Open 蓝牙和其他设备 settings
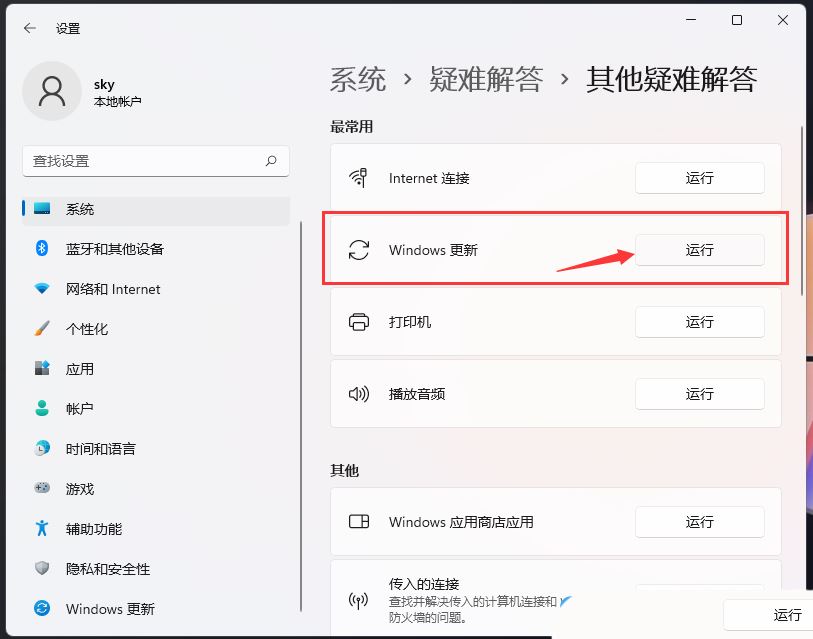Screen dimensions: 813x639 point(156,249)
